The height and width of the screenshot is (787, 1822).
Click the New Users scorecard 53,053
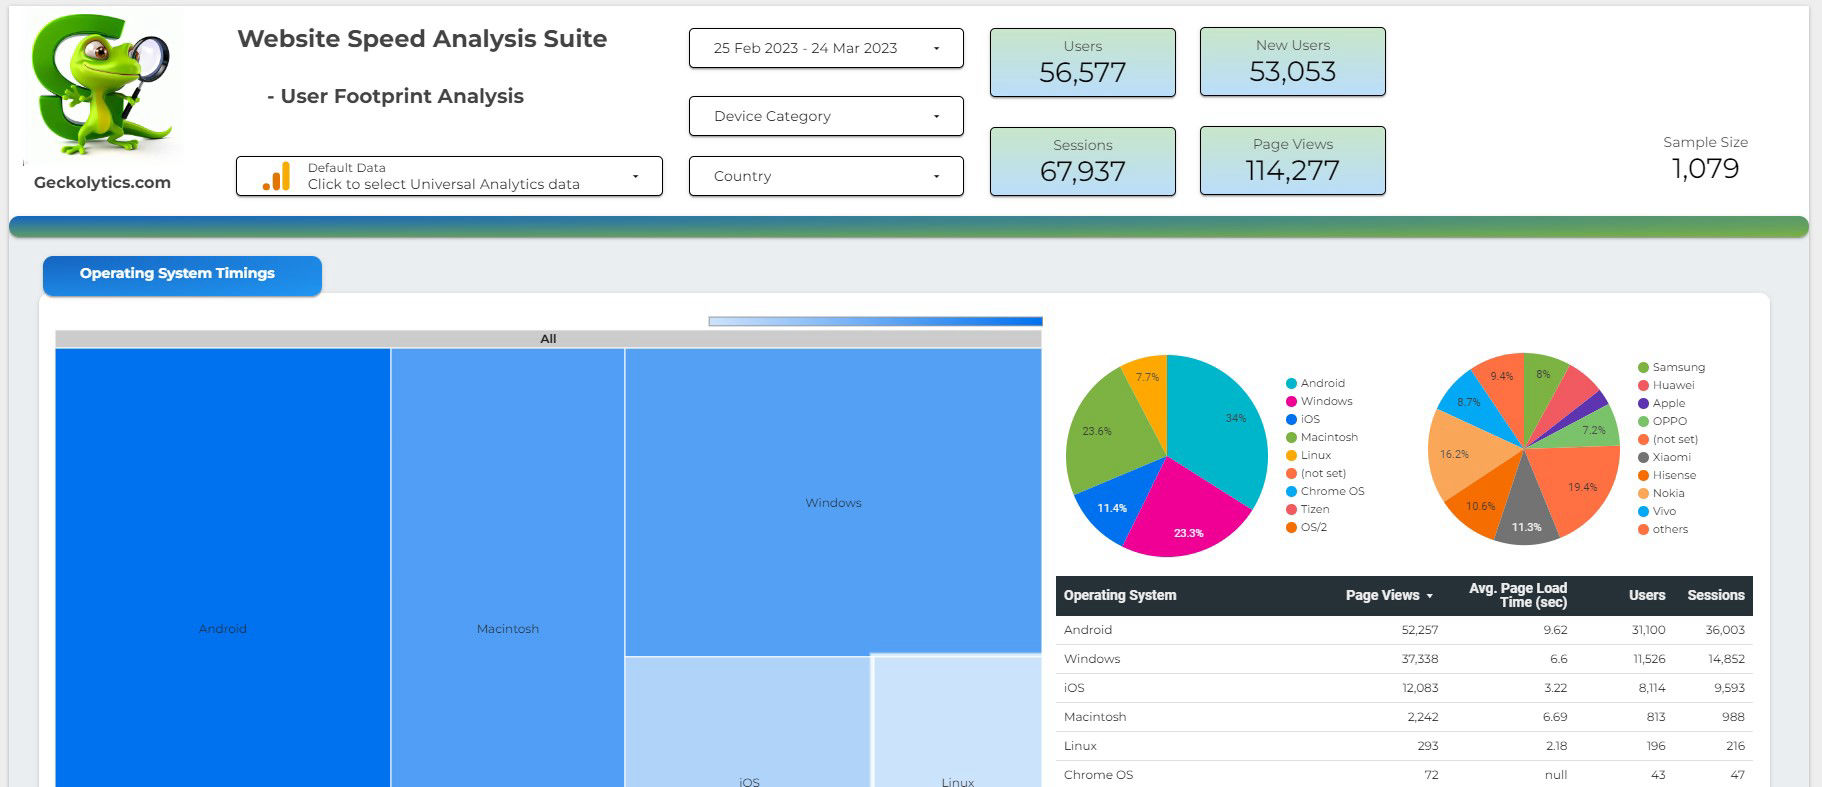pos(1293,62)
